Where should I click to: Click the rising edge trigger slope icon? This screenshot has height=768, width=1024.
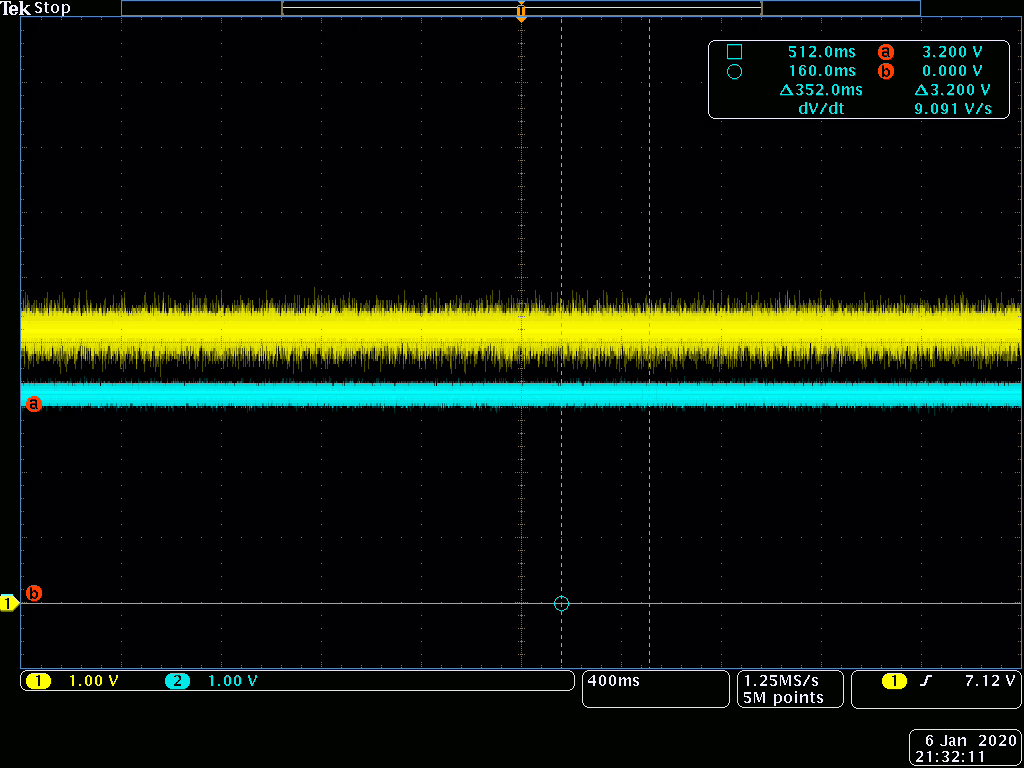[925, 681]
